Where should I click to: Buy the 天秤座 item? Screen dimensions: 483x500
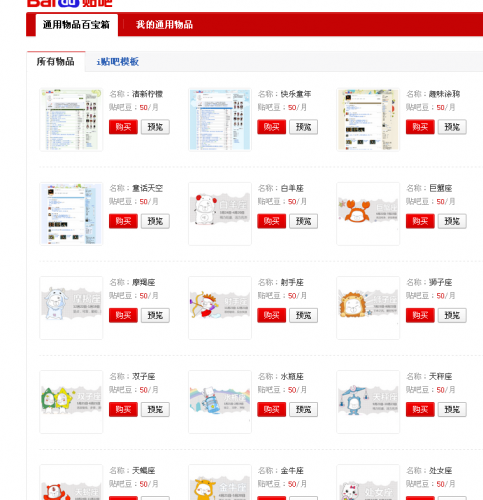420,409
